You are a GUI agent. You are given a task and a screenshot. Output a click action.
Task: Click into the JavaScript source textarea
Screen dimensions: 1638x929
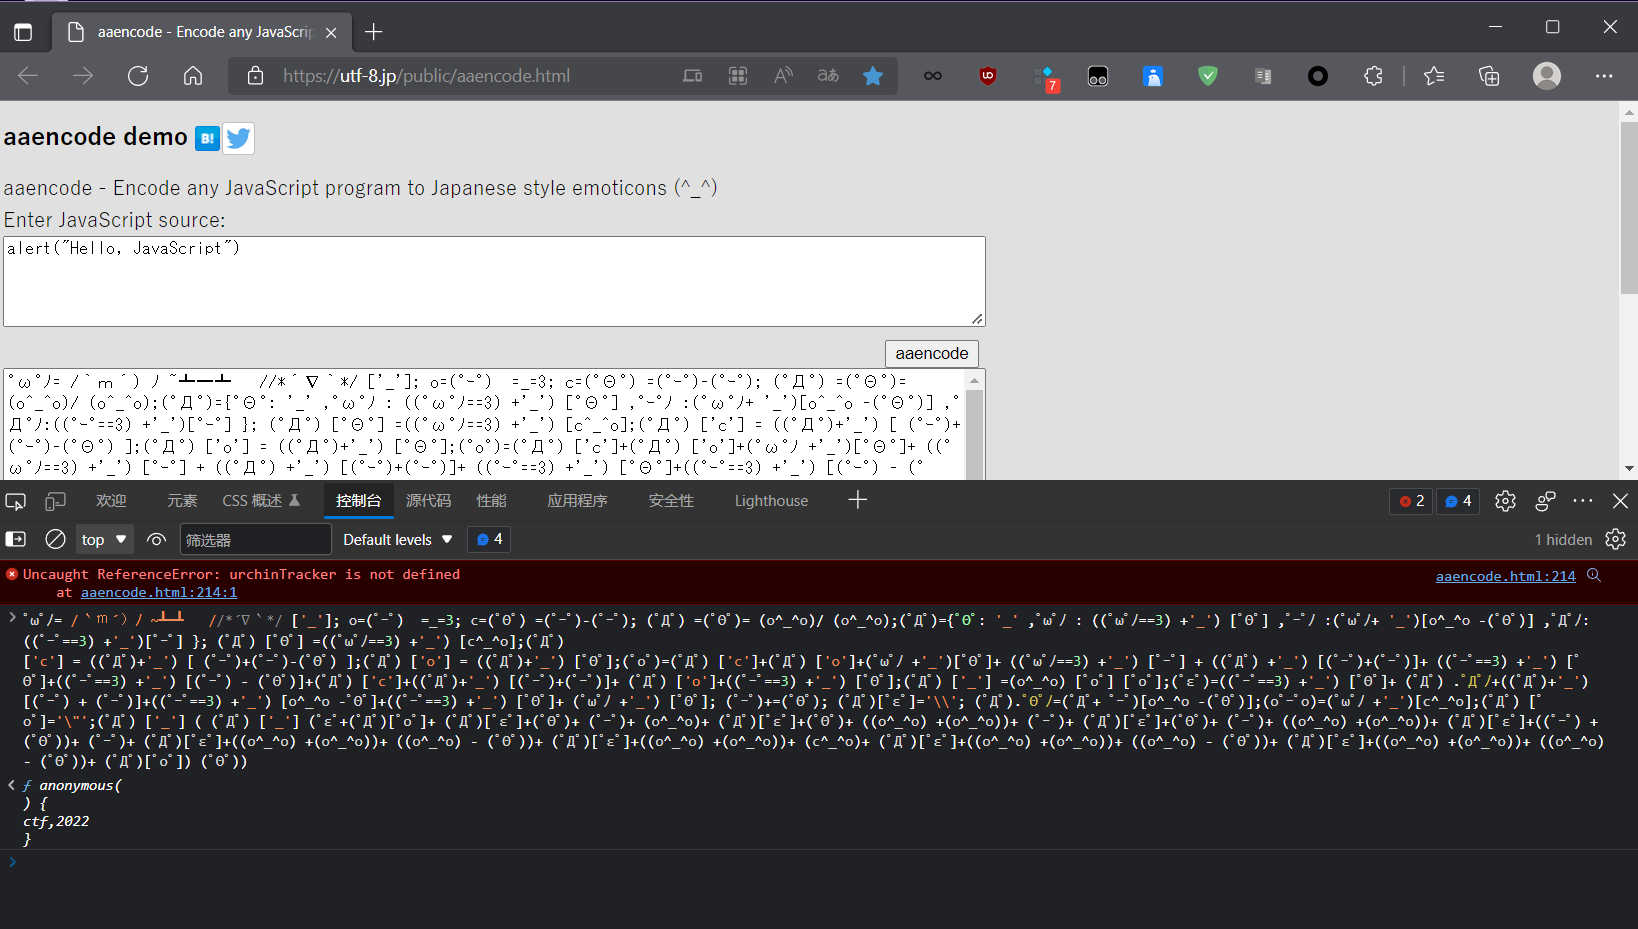494,281
